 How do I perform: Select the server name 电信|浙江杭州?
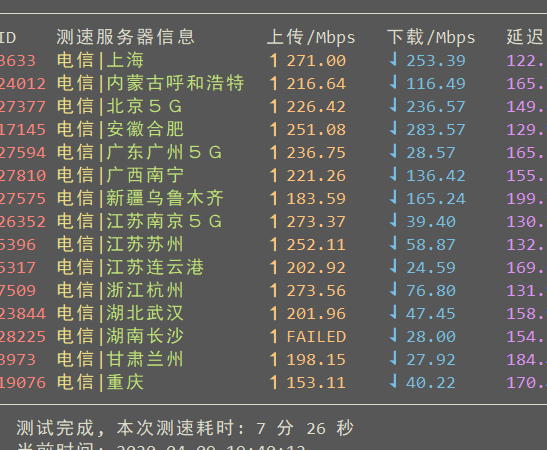[120, 291]
